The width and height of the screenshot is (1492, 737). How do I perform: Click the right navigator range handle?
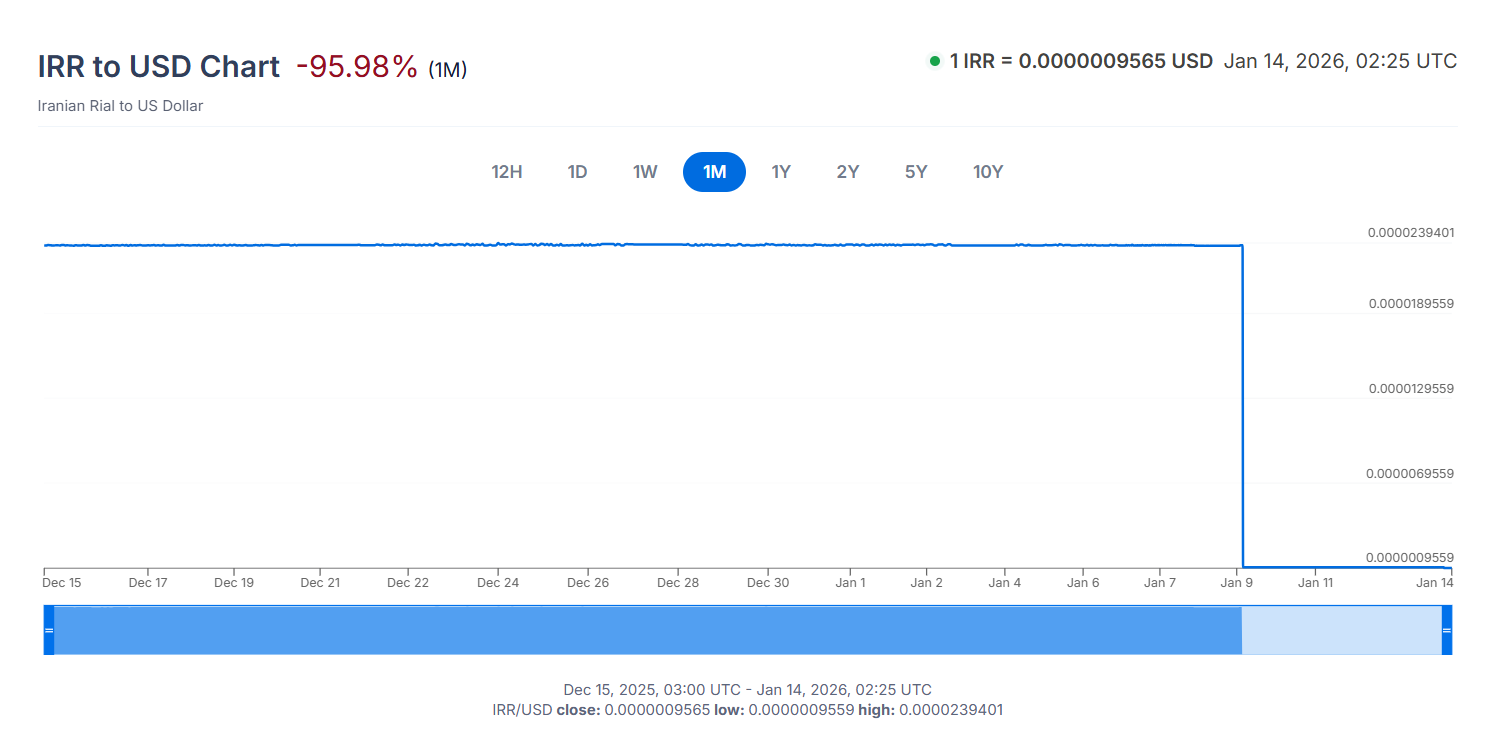tap(1446, 630)
